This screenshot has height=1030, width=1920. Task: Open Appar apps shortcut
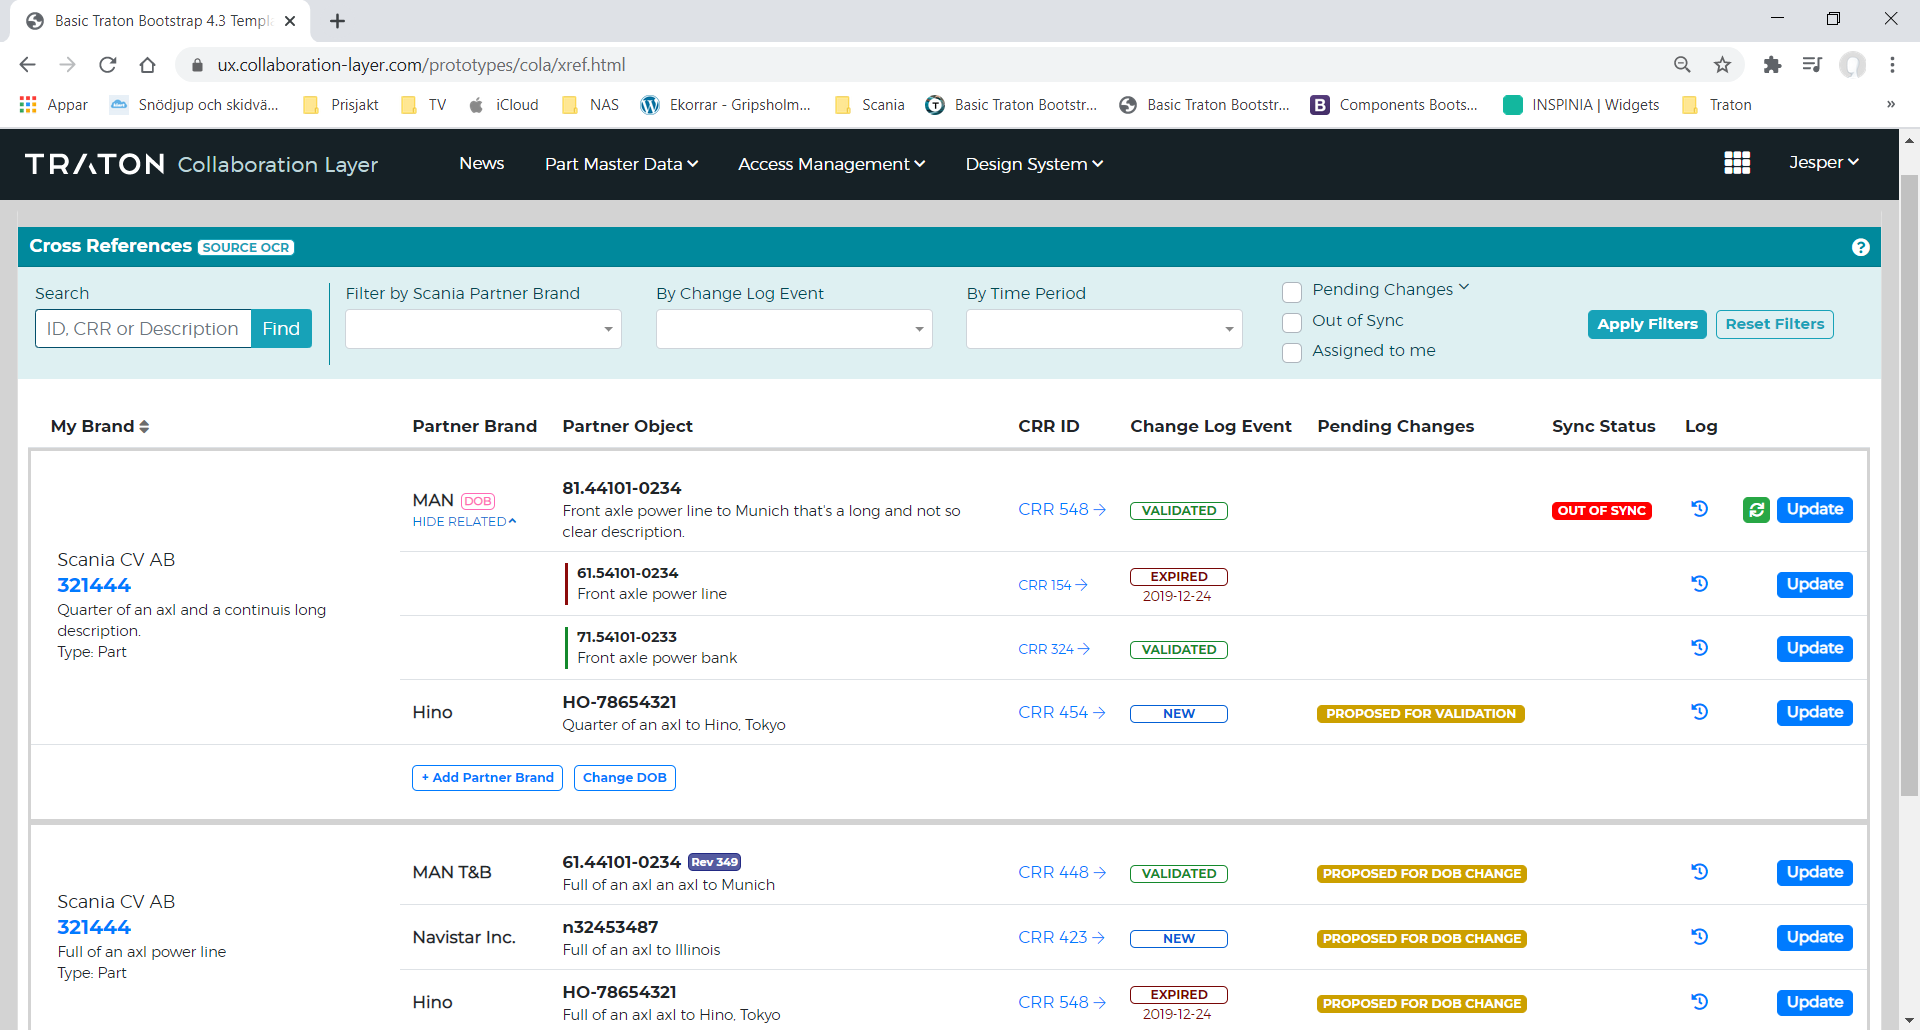(54, 105)
